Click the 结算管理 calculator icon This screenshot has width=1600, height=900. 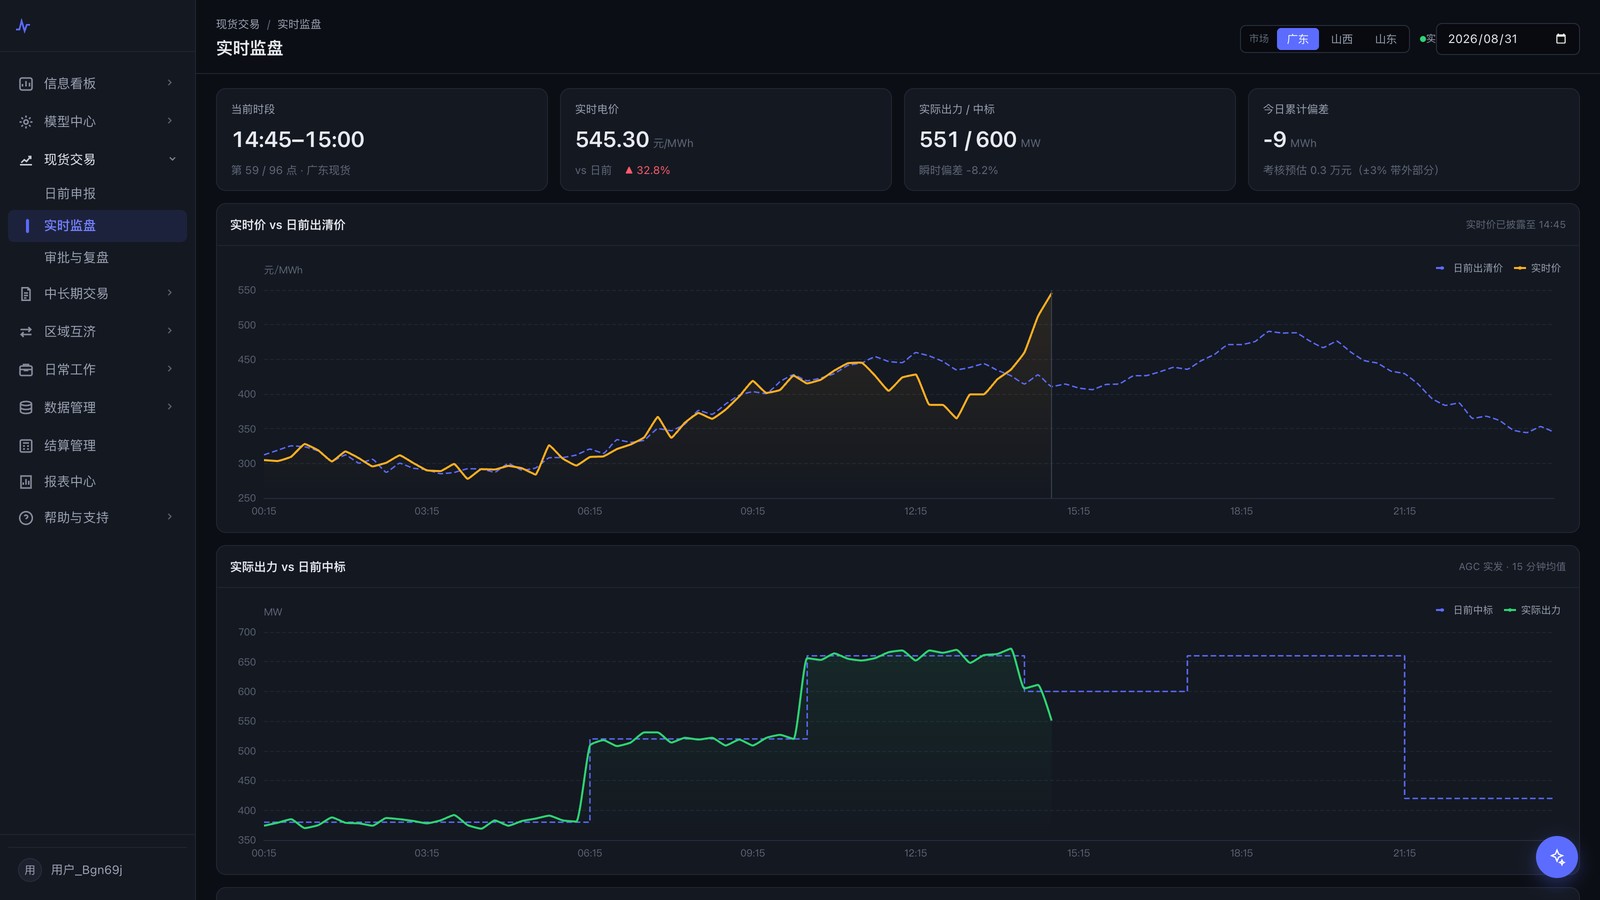coord(26,446)
